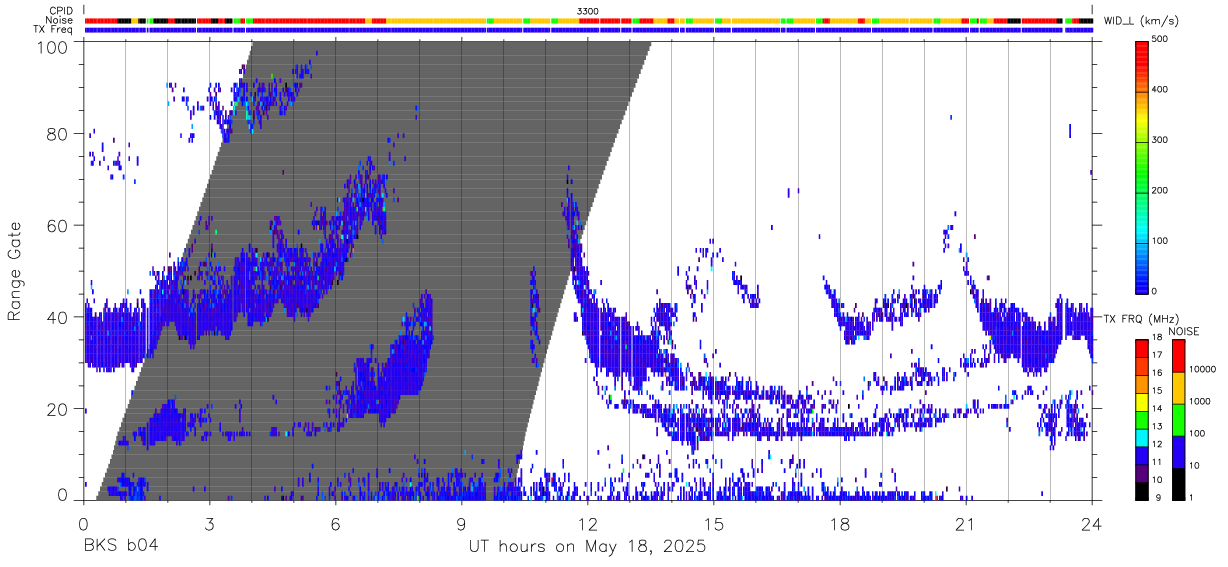This screenshot has height=567, width=1228.
Task: Click the spectral width gradient colorbar
Action: [x=1143, y=167]
